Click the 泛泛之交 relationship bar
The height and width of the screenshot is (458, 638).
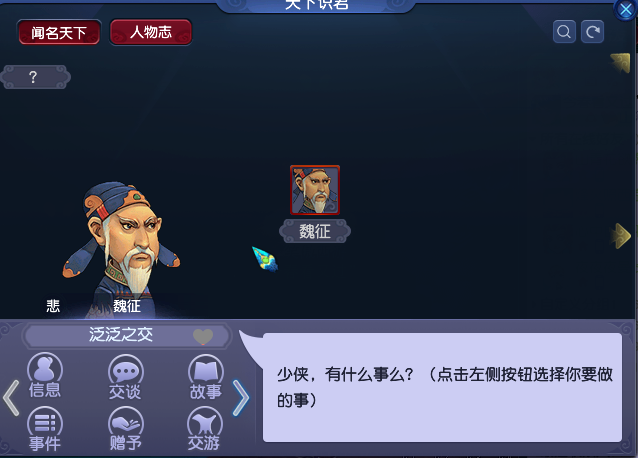click(x=126, y=336)
